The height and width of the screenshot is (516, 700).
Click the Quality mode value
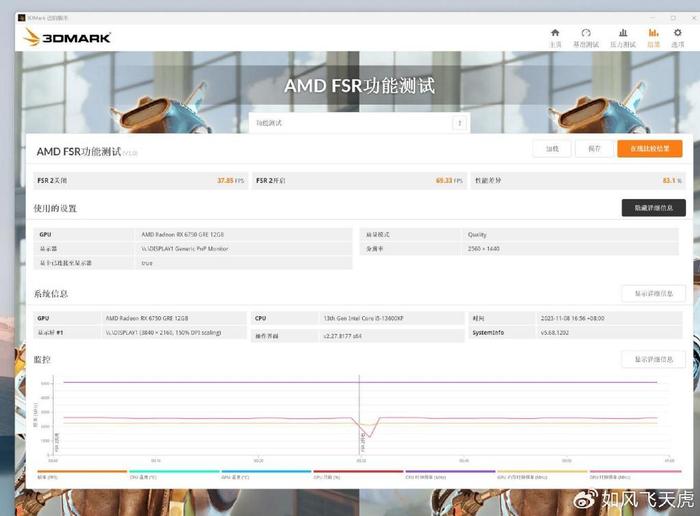(x=477, y=234)
